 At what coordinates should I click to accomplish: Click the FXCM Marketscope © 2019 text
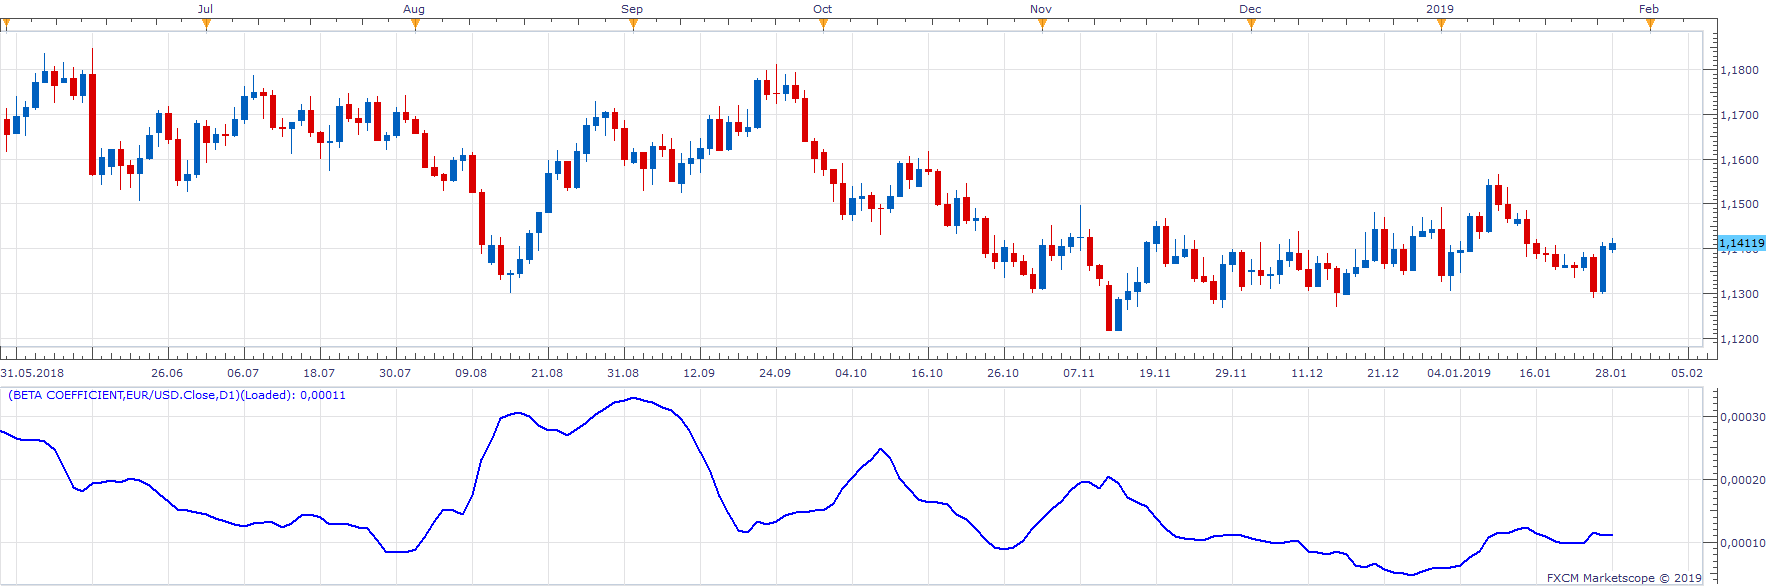coord(1624,578)
